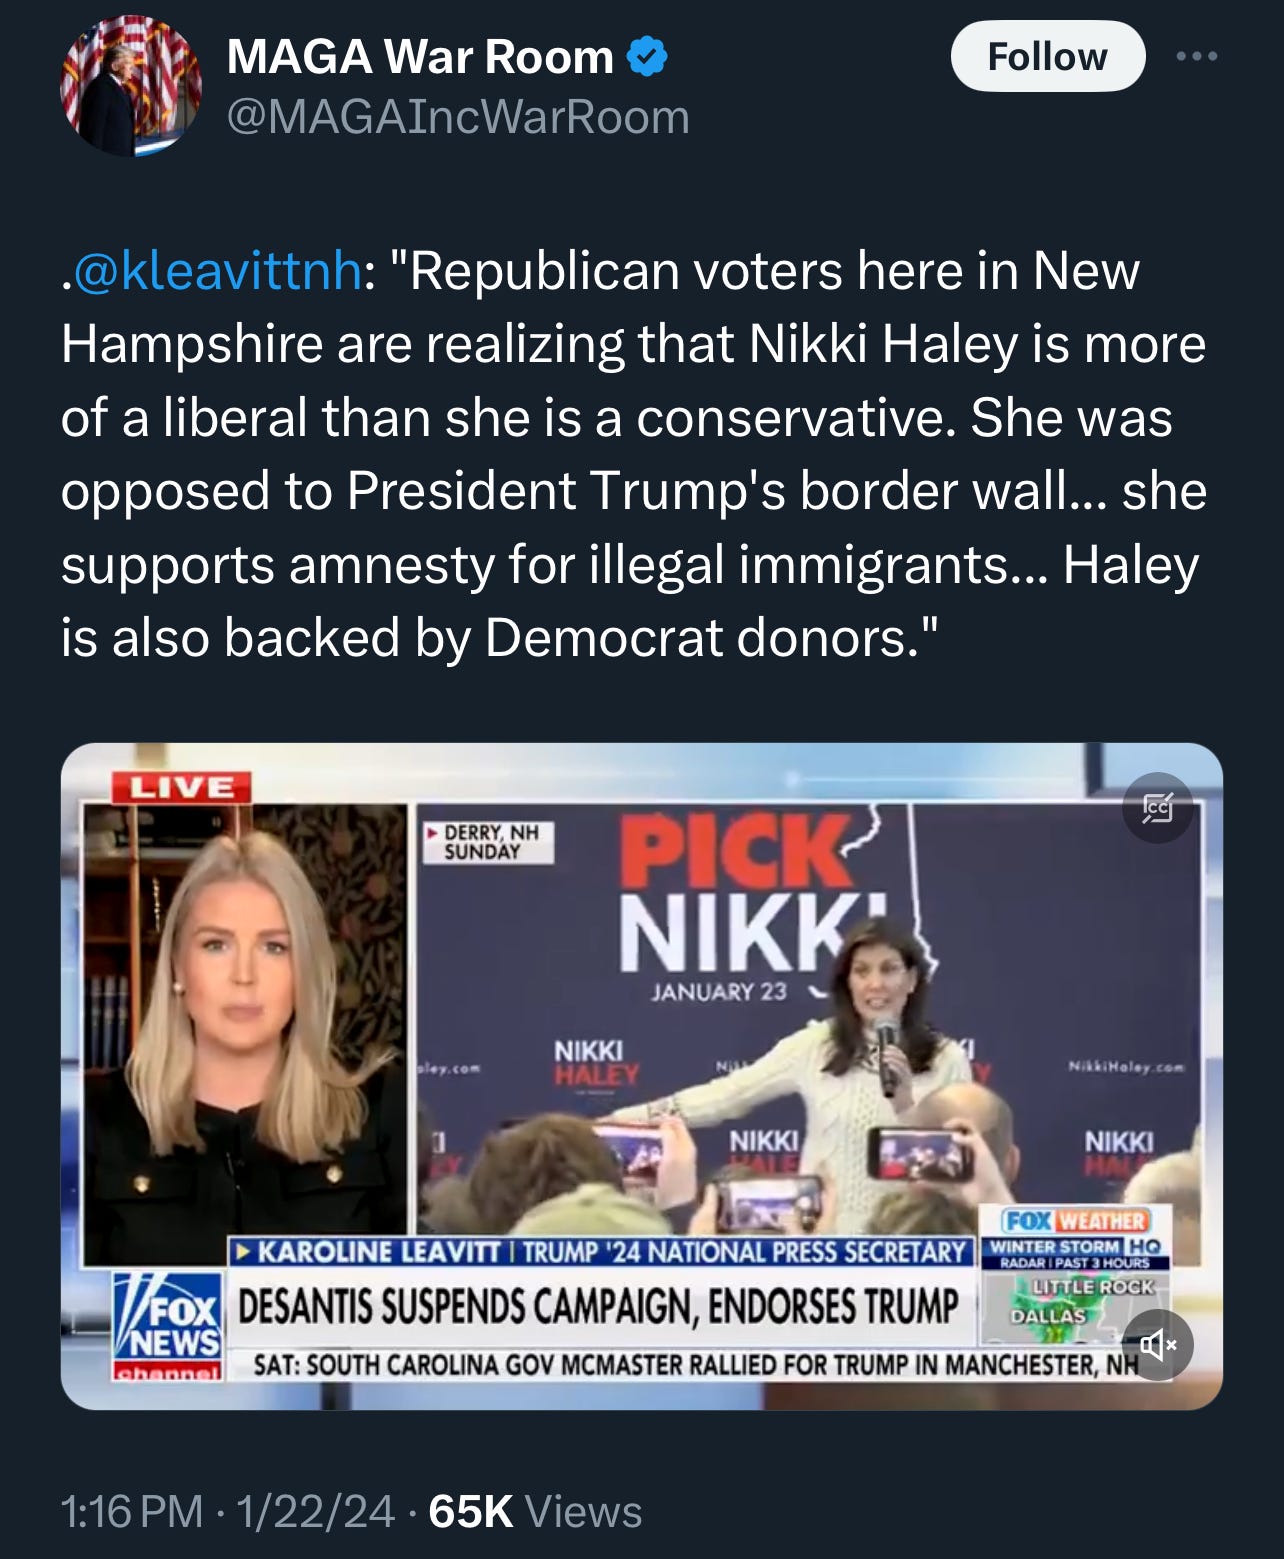Screen dimensions: 1284x1559
Task: Toggle closed captions on the video
Action: coord(1158,807)
